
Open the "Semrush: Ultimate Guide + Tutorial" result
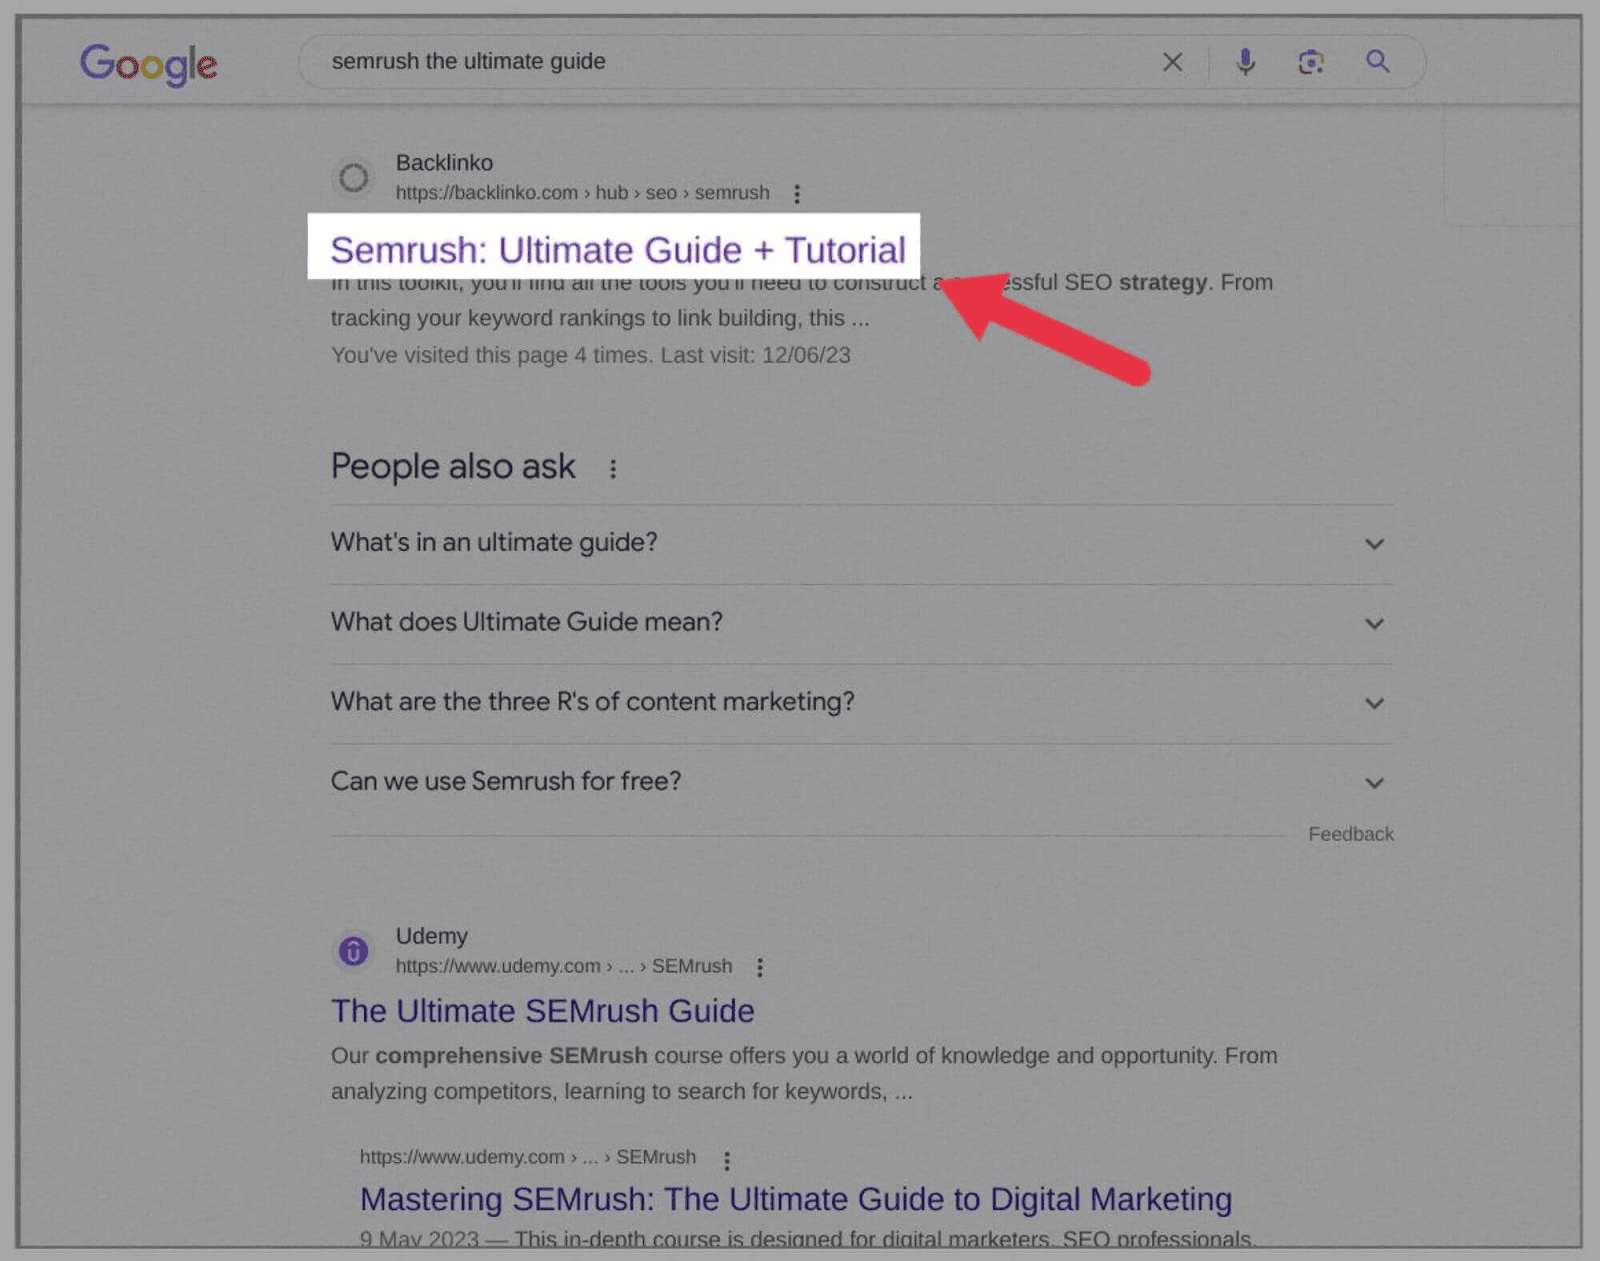pyautogui.click(x=618, y=250)
